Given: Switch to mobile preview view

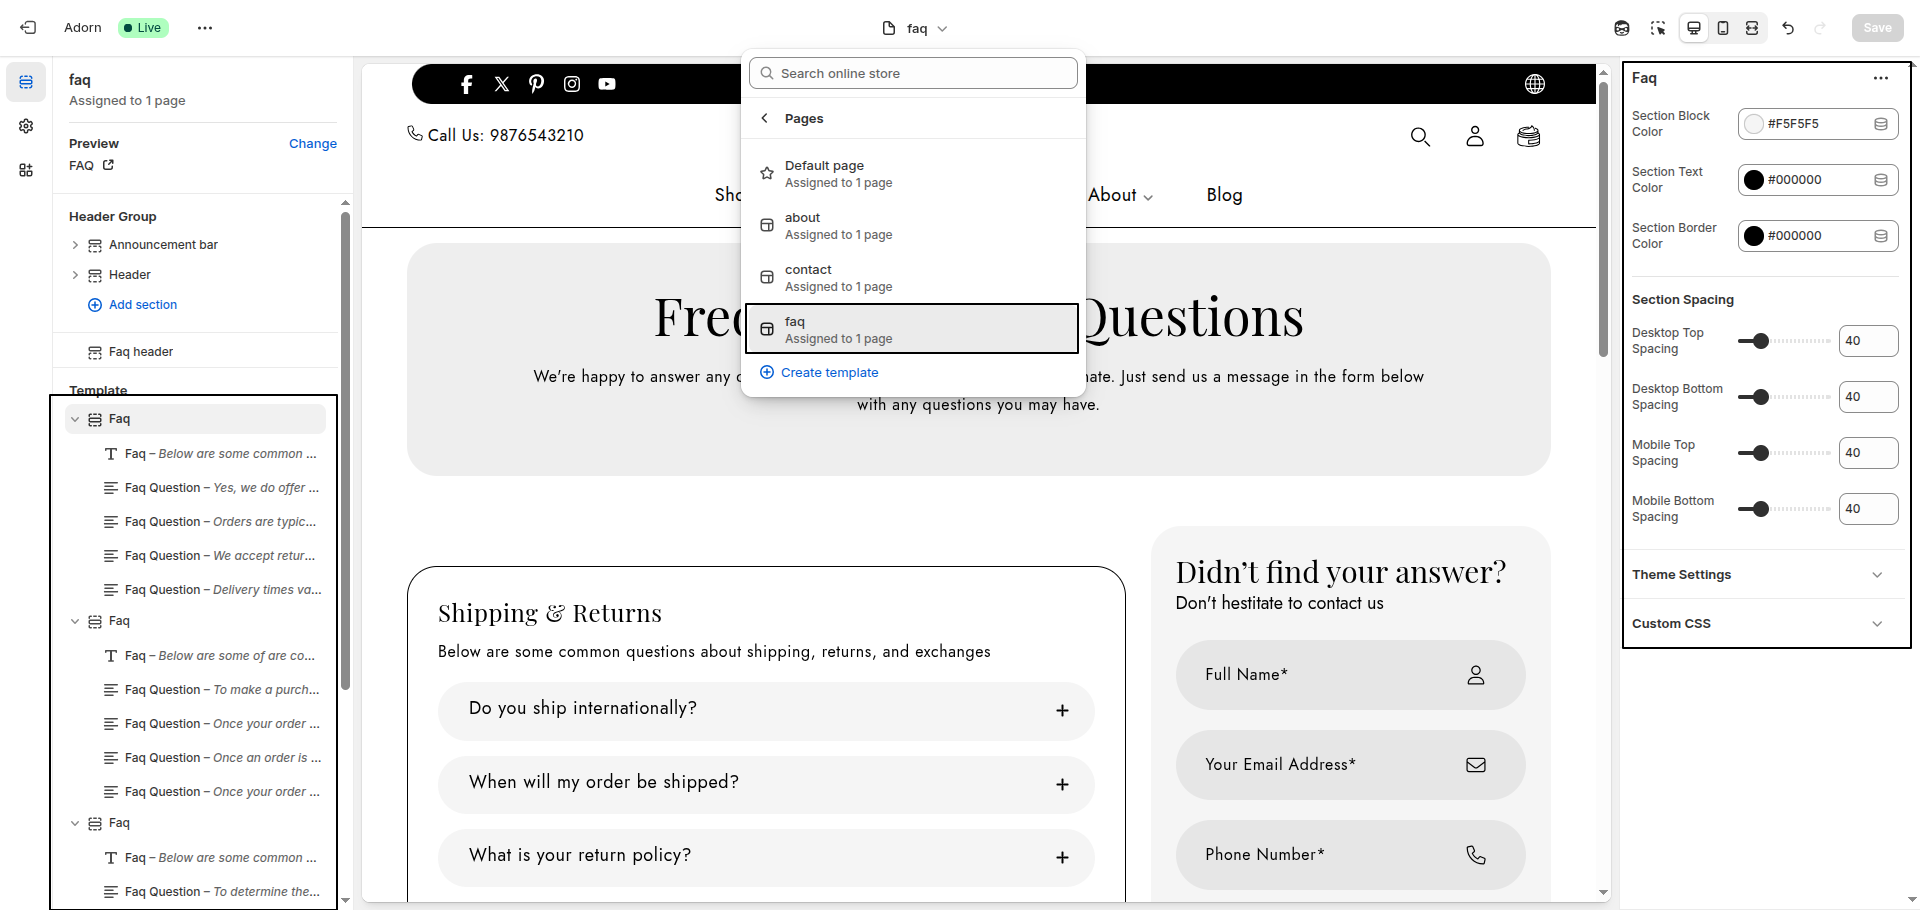Looking at the screenshot, I should (1723, 28).
